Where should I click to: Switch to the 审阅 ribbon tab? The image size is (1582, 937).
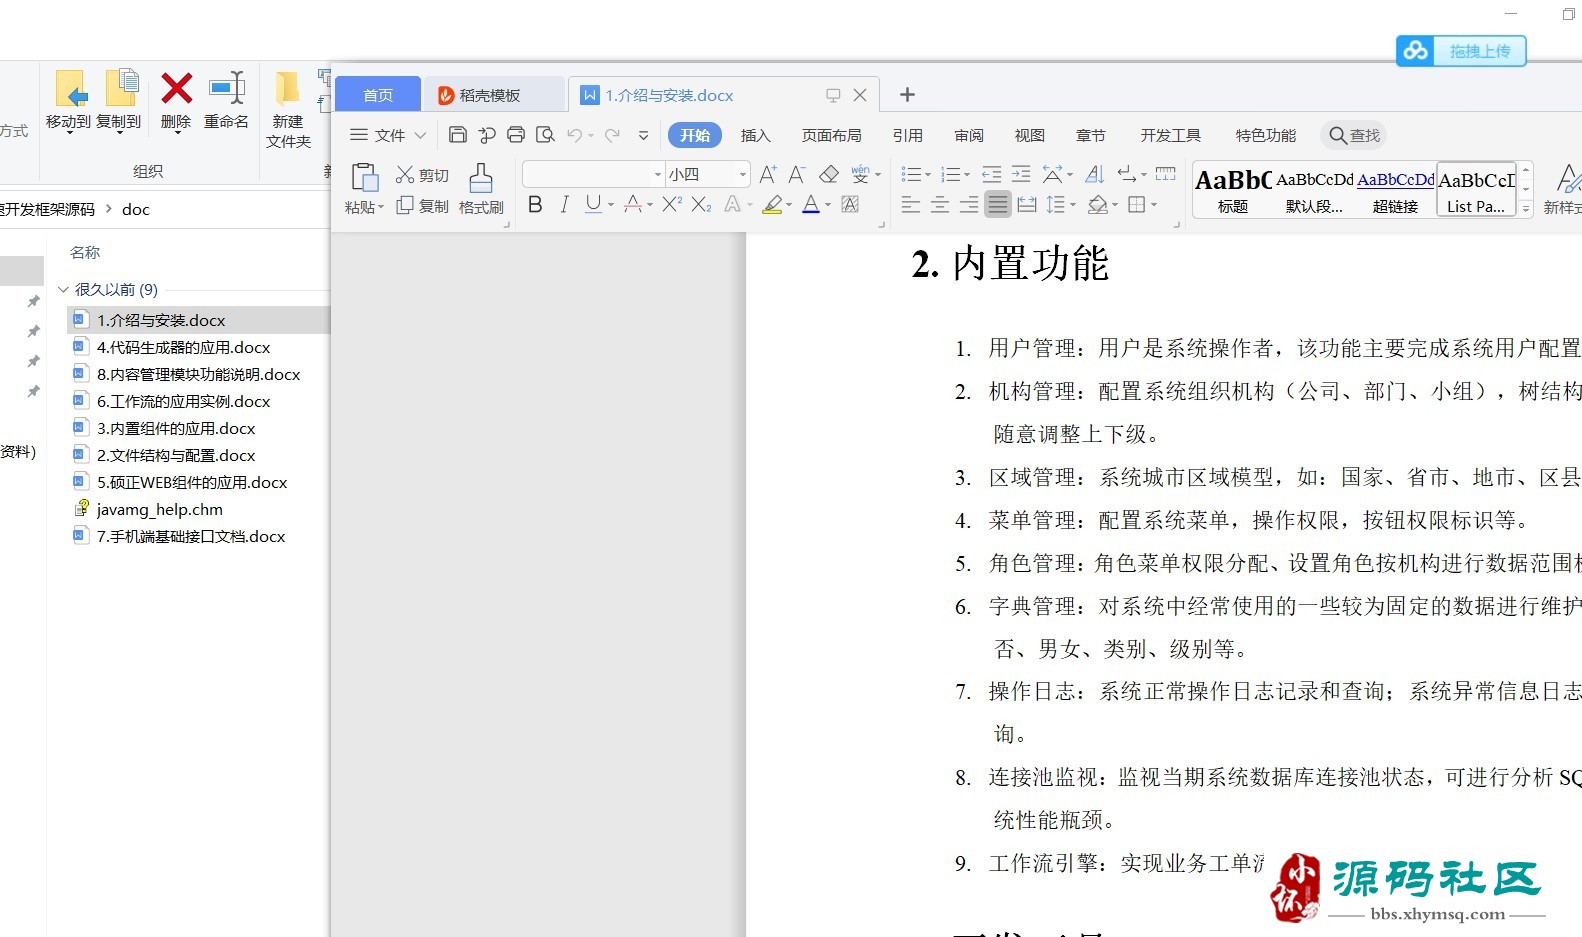969,135
